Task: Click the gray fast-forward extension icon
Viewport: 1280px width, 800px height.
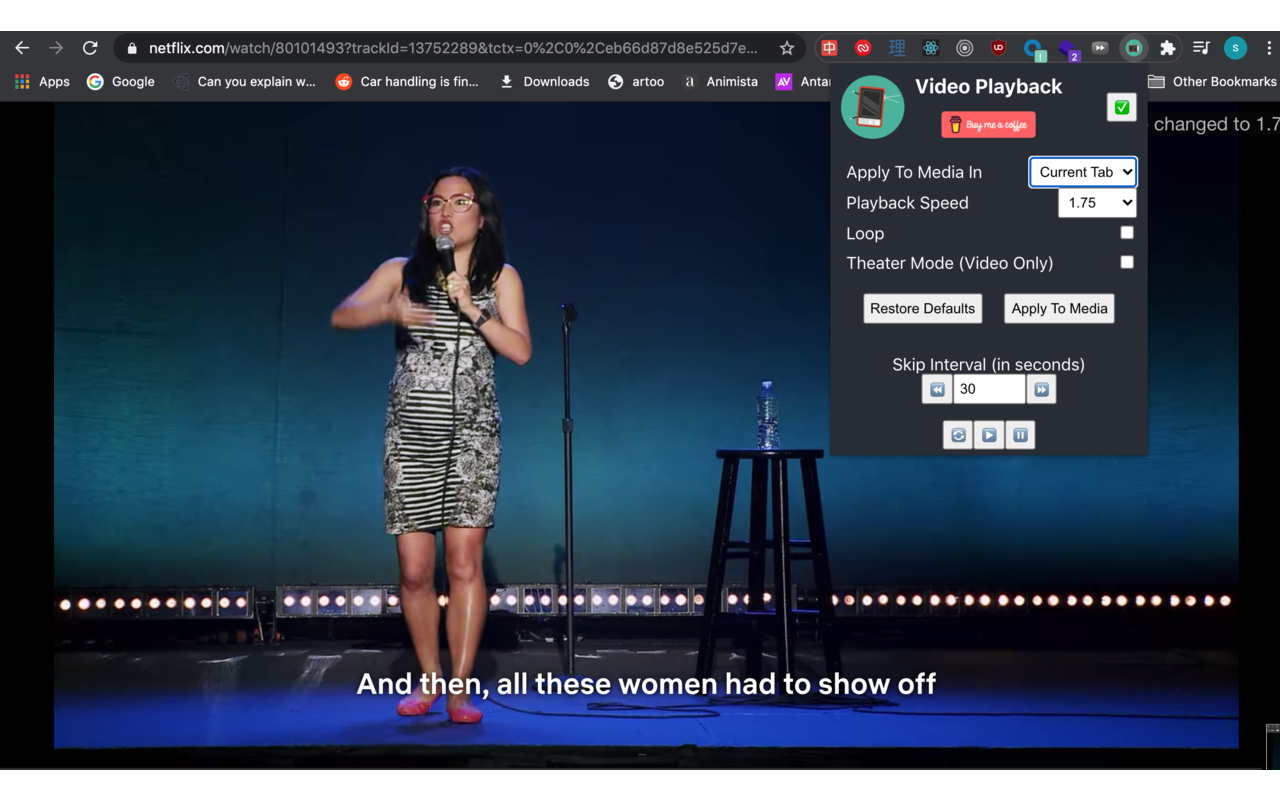Action: (1100, 48)
